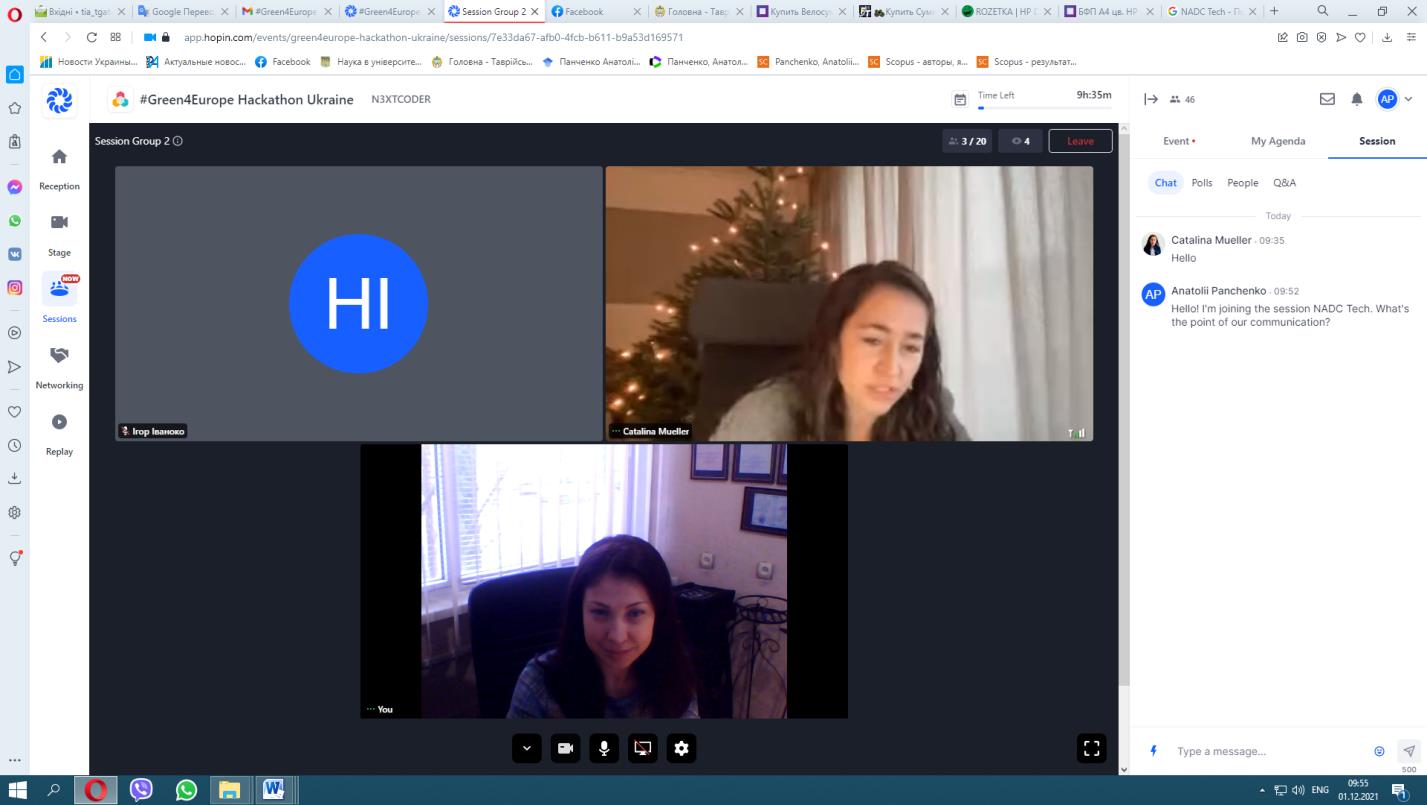Focus the Type a message field
This screenshot has height=805, width=1427.
(1268, 751)
